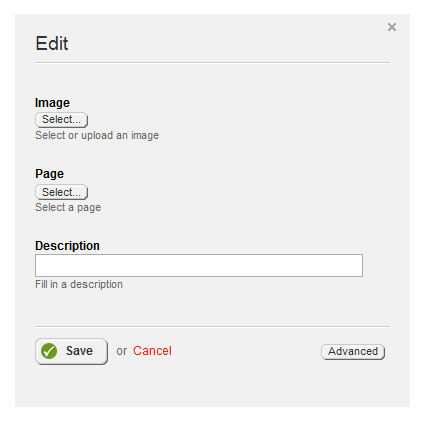Focus the Description text field
Screen dimensions: 425x422
point(199,265)
